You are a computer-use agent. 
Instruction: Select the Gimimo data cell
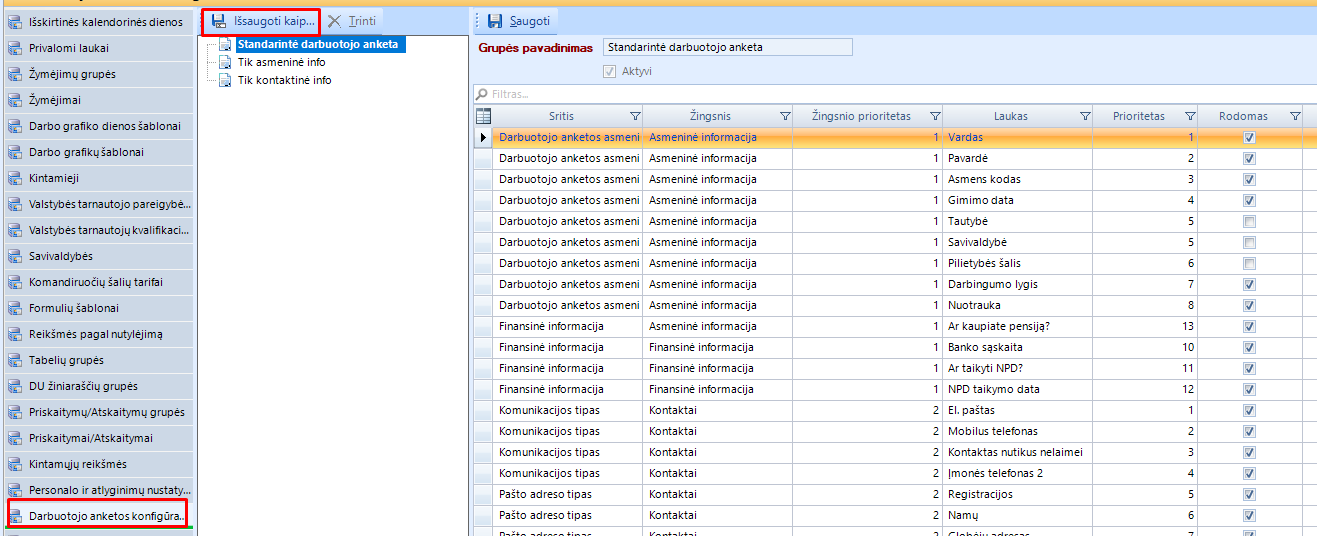coord(1018,200)
